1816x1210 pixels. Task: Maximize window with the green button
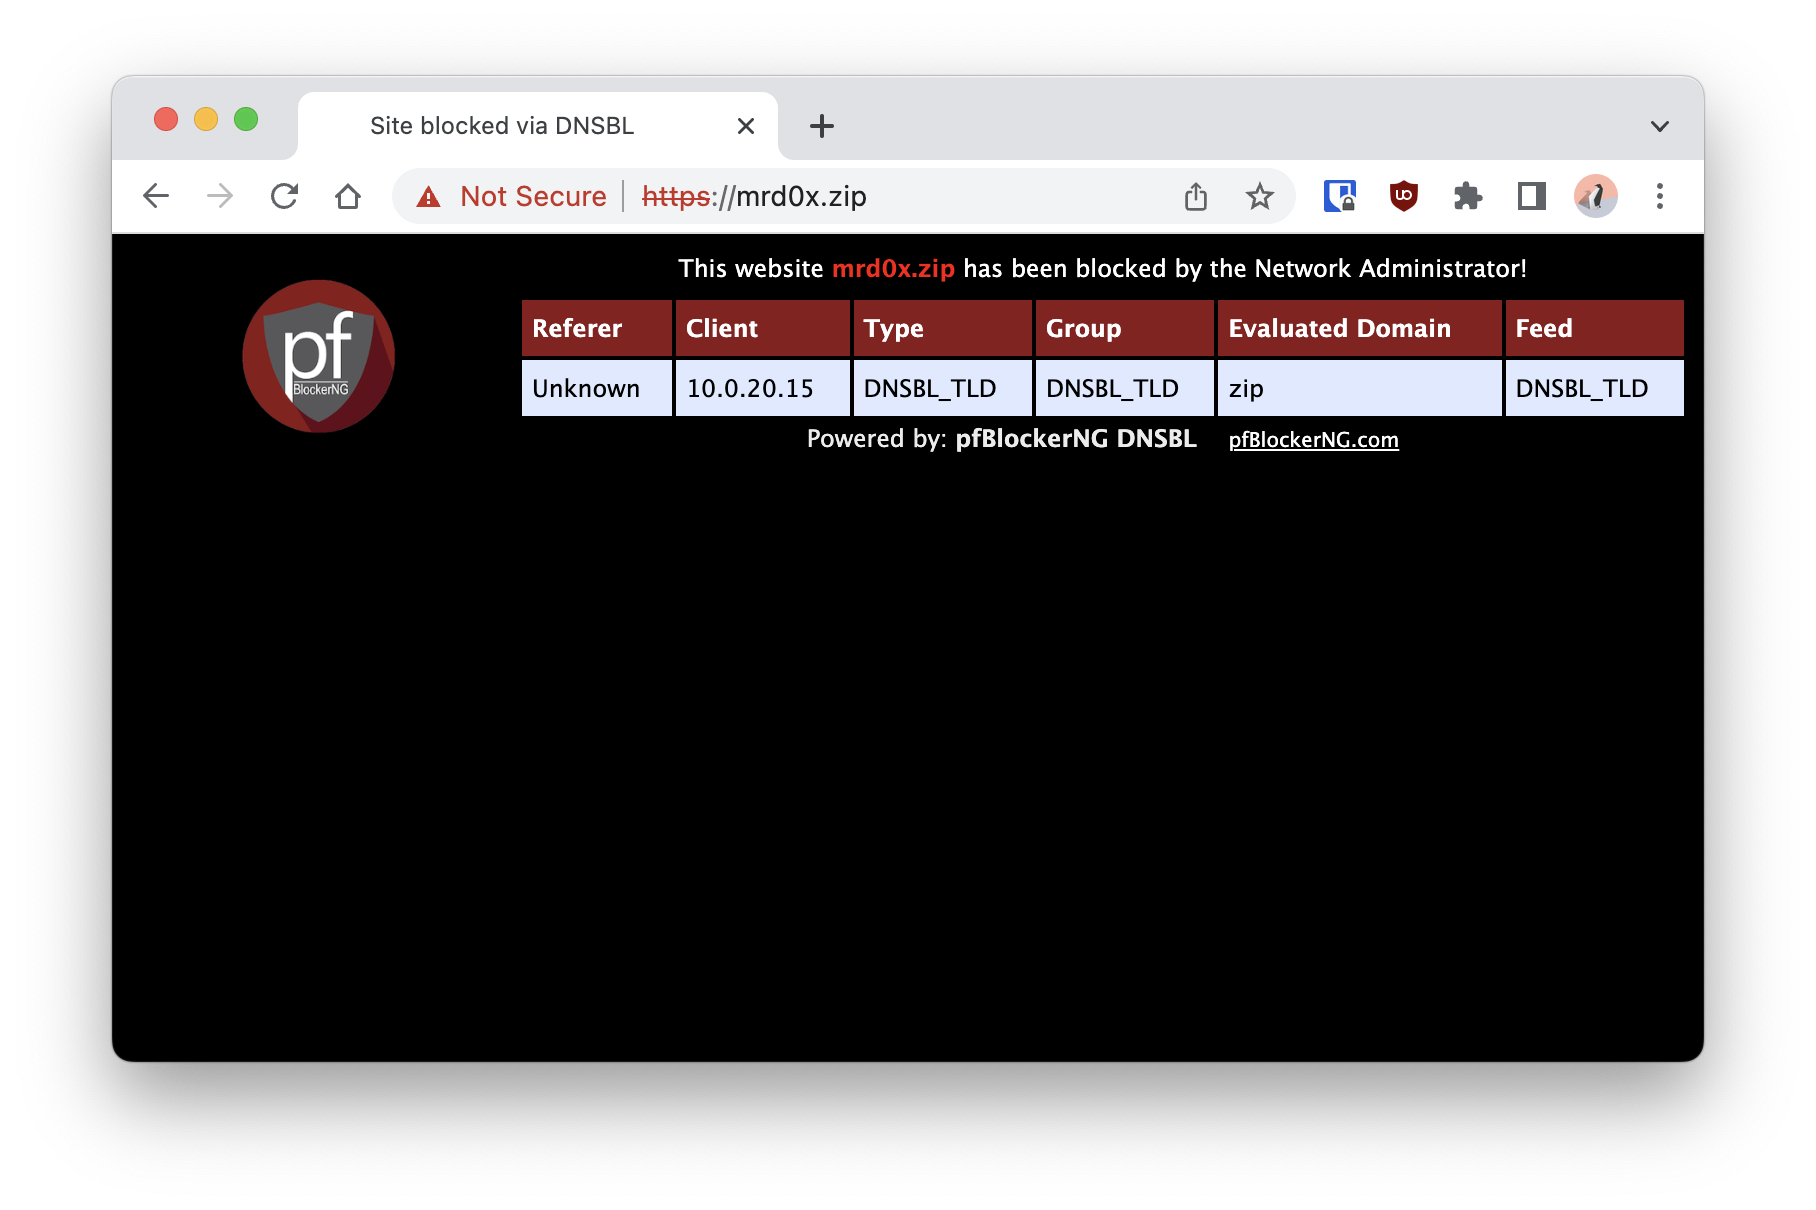[x=246, y=119]
